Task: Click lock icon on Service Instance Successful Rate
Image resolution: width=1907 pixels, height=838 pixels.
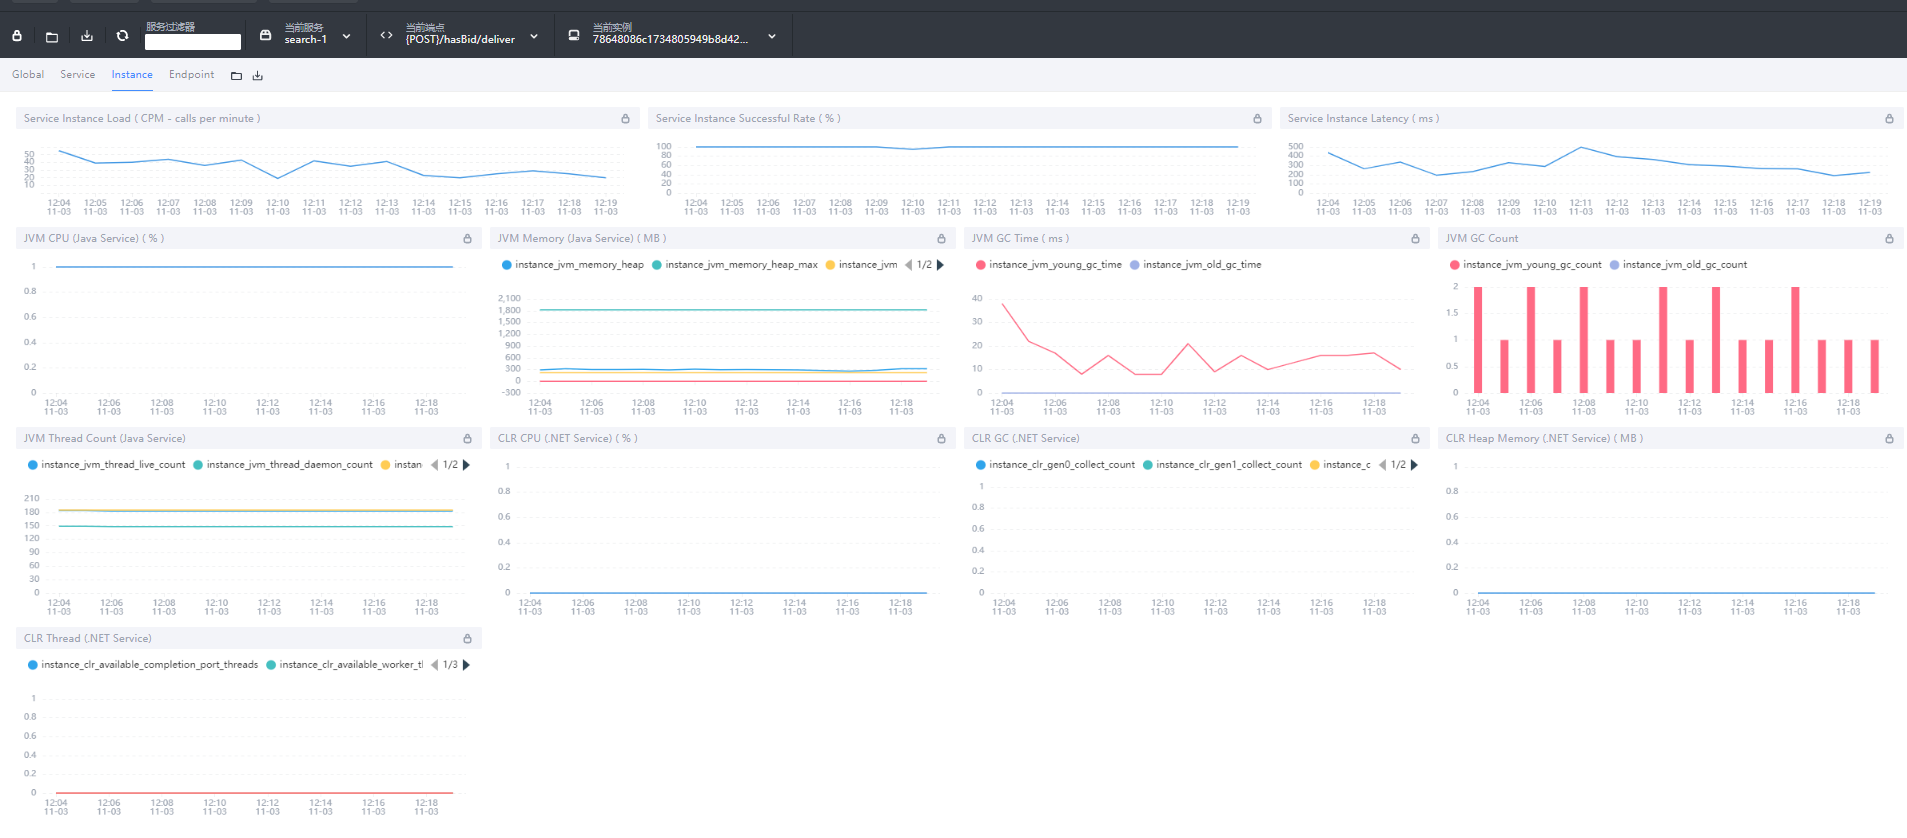Action: [1257, 119]
